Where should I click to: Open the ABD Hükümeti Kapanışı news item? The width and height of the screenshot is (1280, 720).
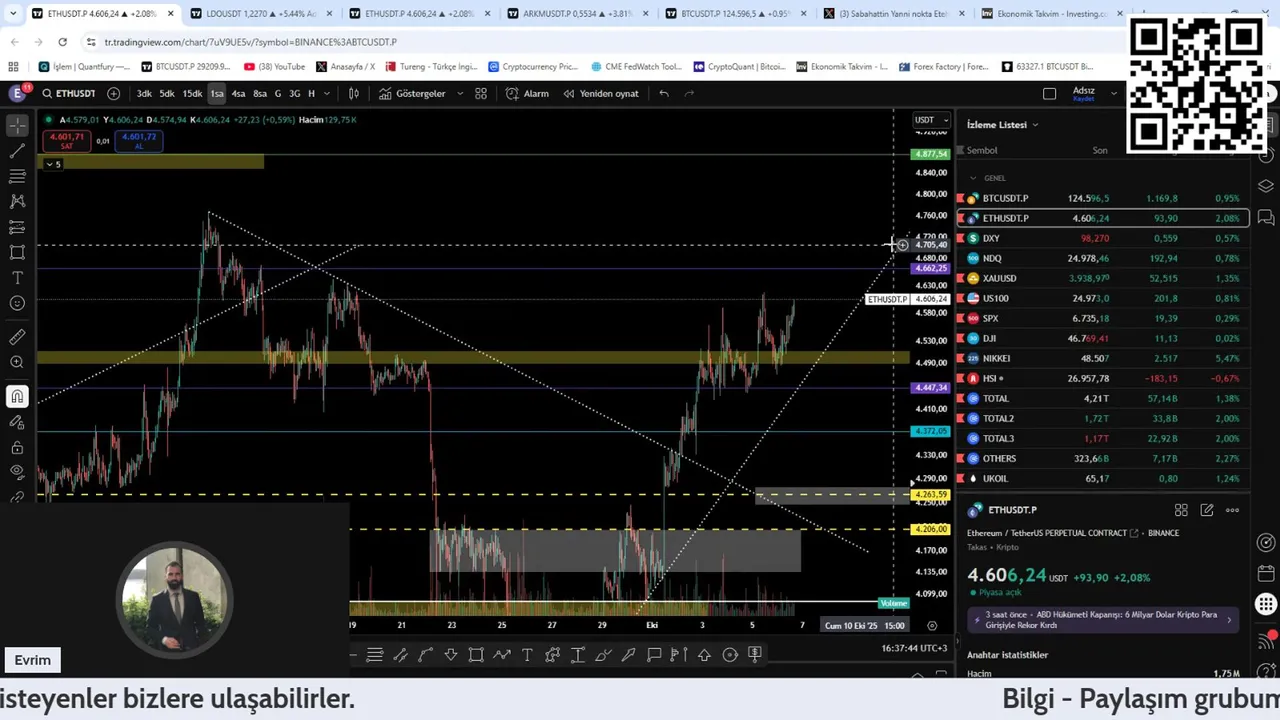point(1102,619)
